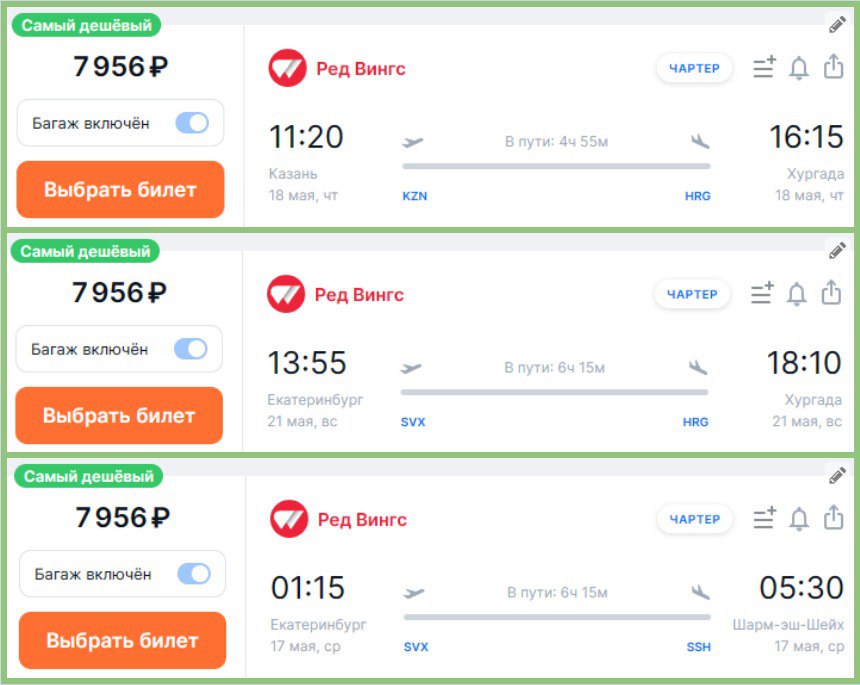Add Sharm el-Sheikh flight to list
This screenshot has width=860, height=685.
point(764,519)
